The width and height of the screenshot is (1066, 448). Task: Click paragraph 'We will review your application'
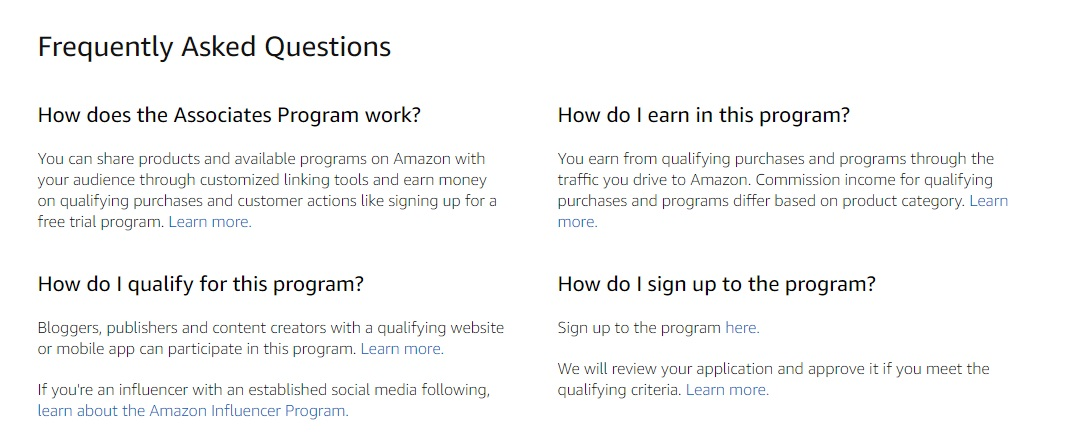[x=774, y=379]
